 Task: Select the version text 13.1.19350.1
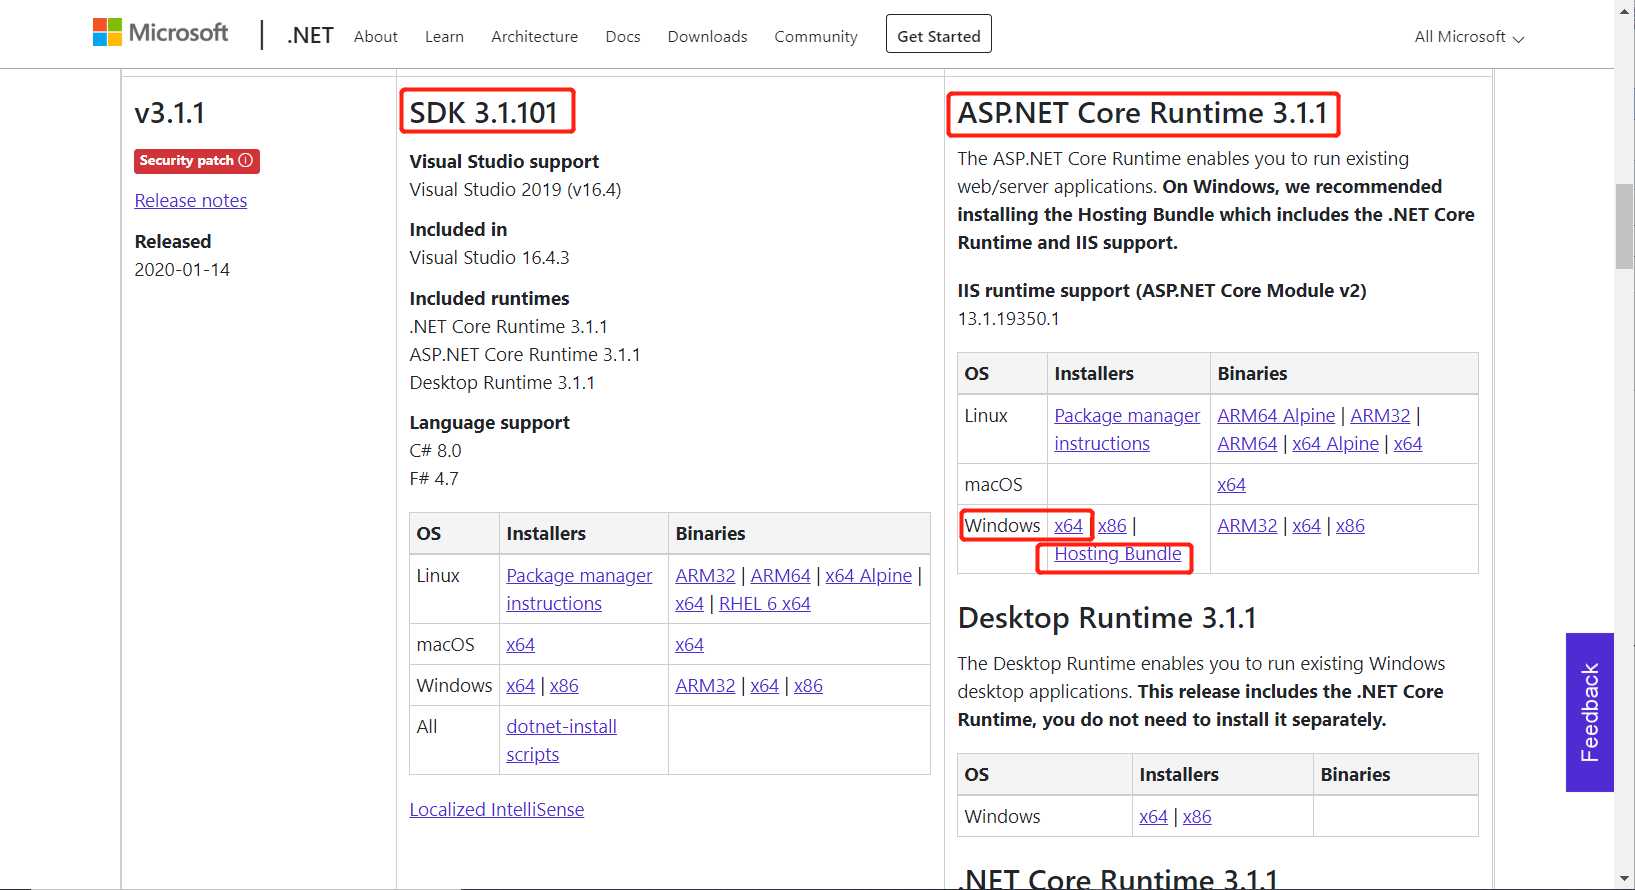click(1008, 318)
